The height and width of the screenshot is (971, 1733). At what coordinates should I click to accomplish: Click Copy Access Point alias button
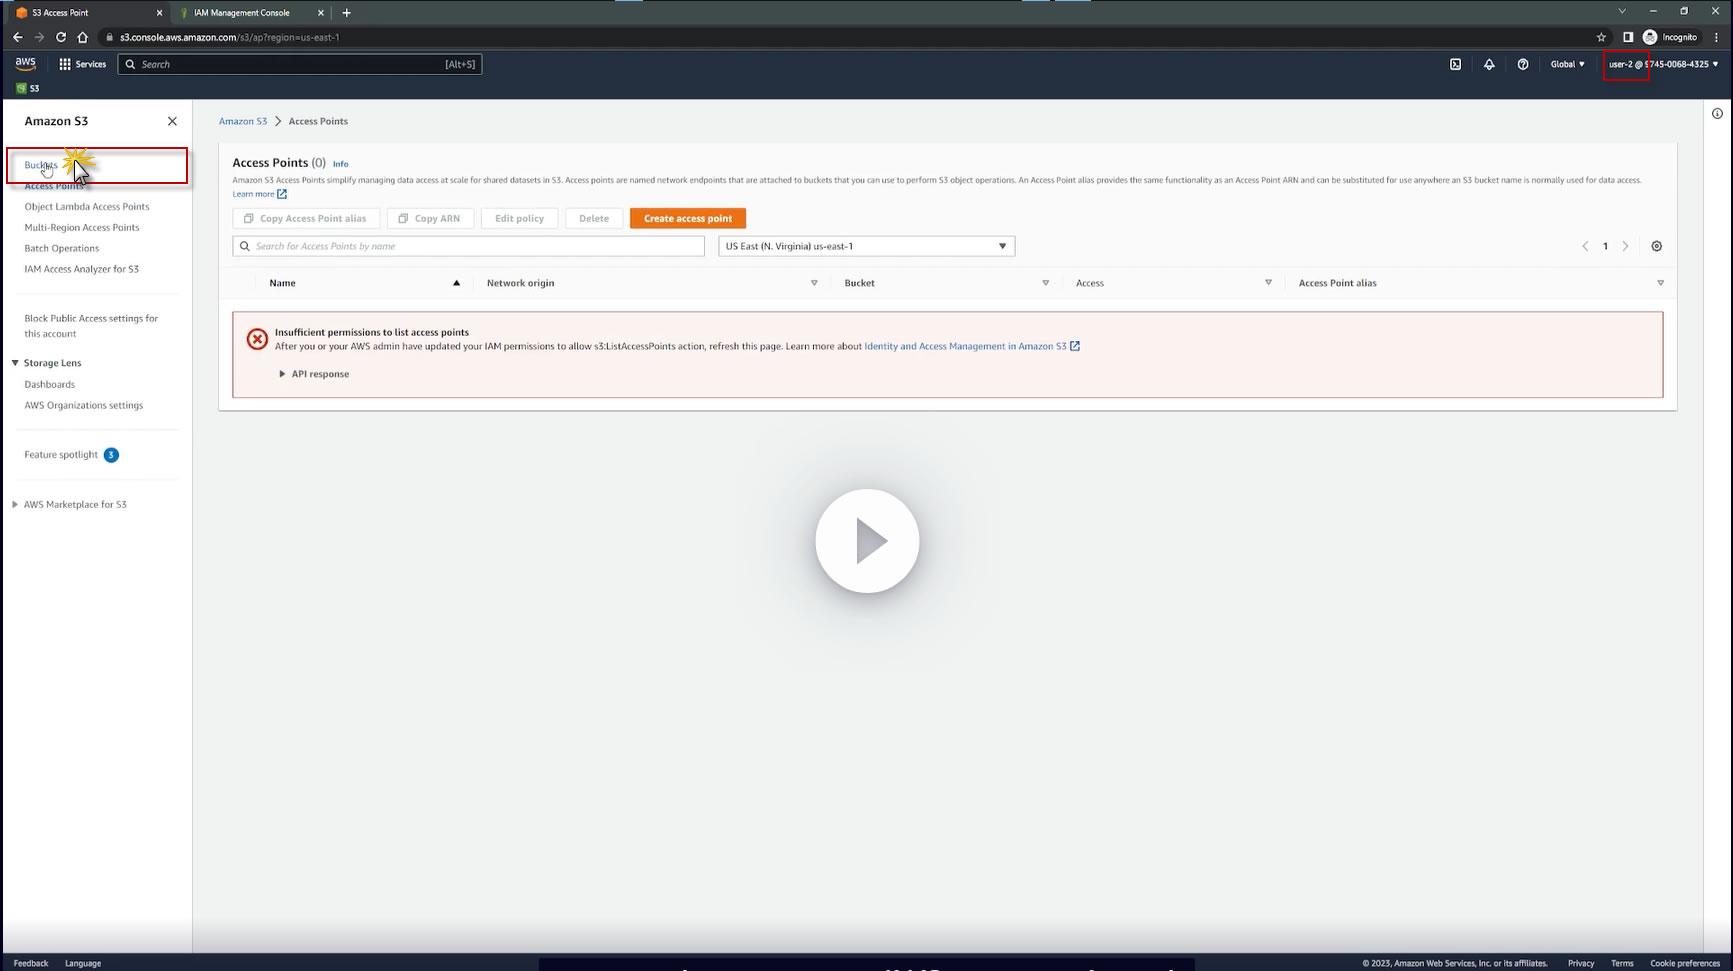(x=306, y=218)
